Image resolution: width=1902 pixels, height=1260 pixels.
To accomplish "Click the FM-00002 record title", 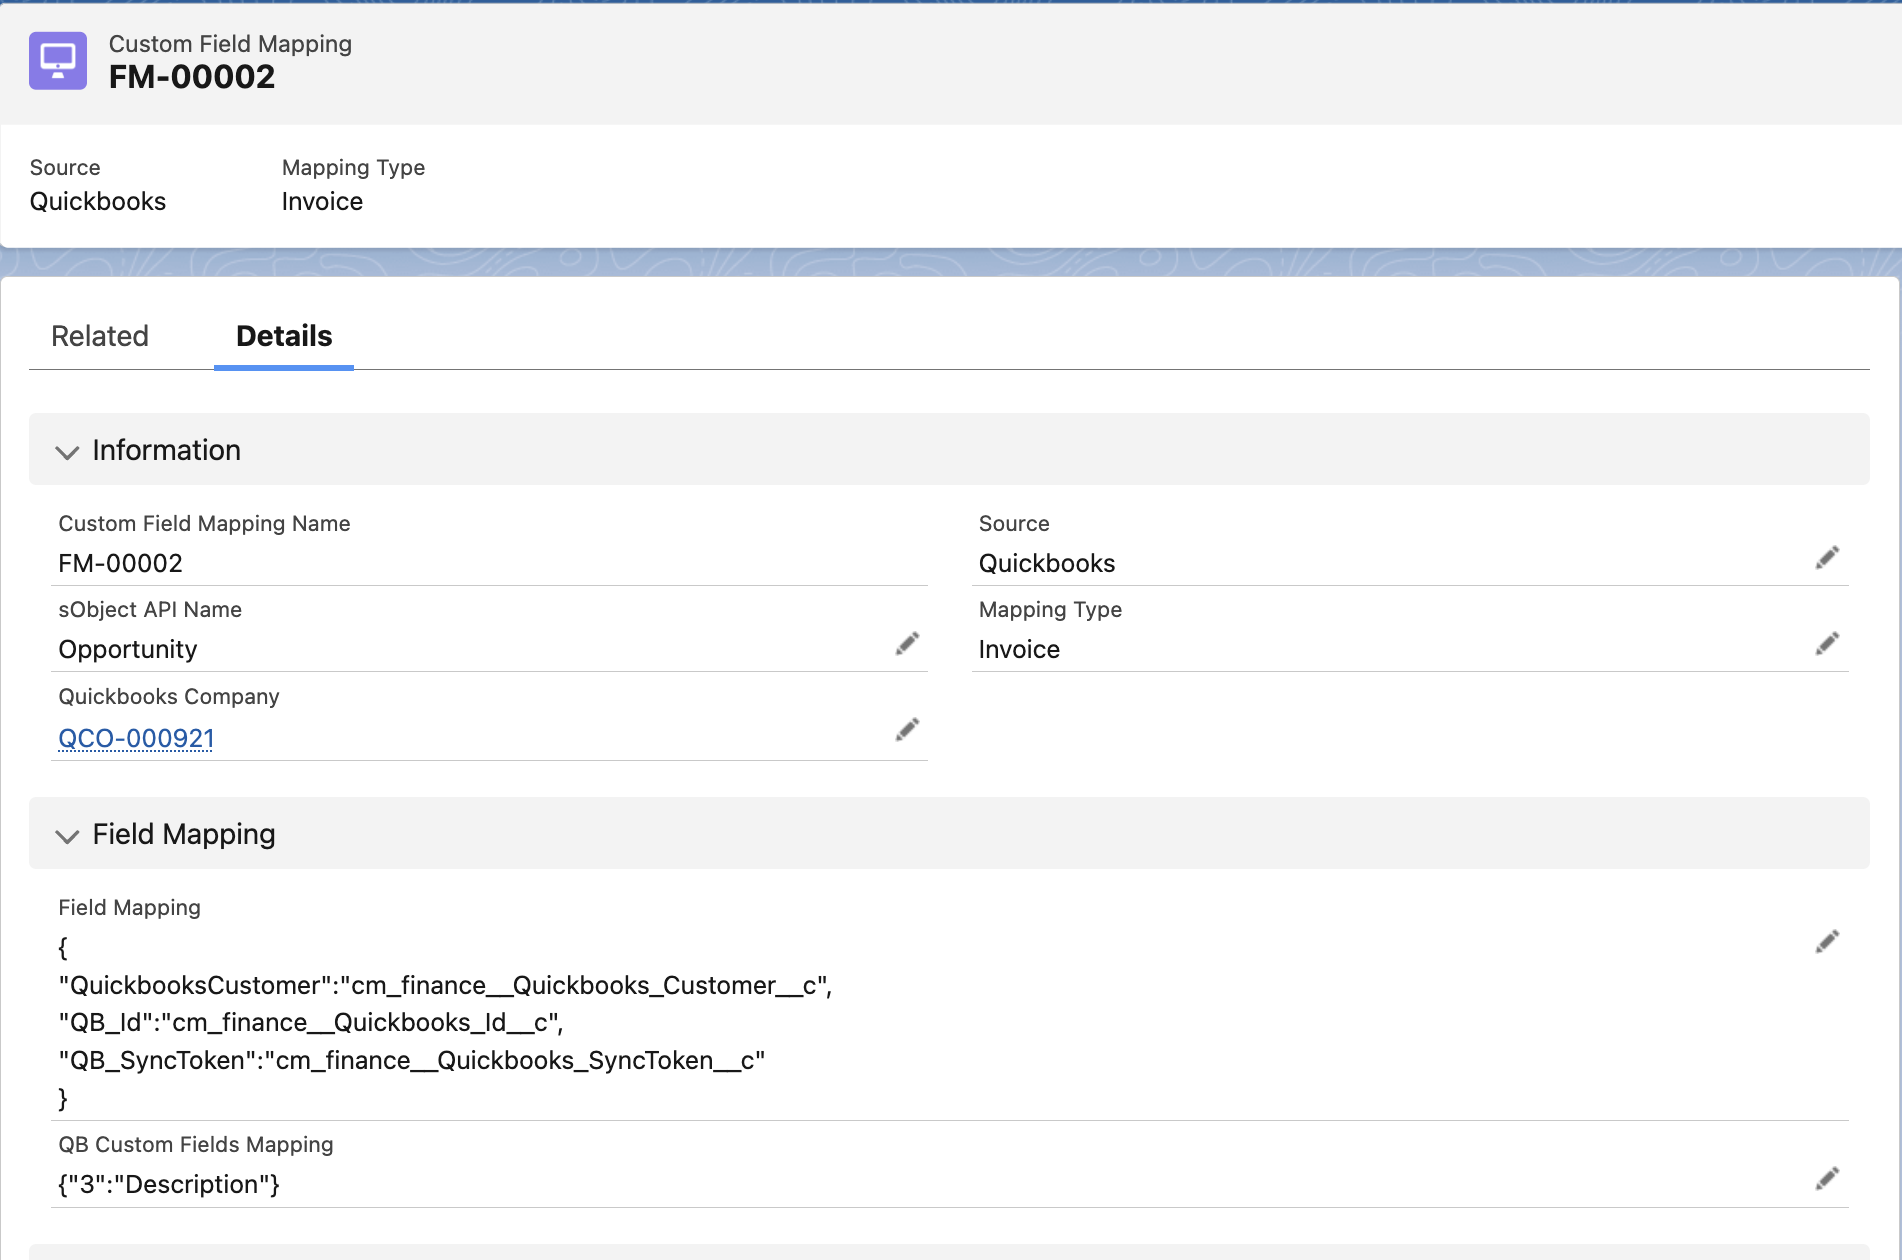I will click(x=192, y=77).
